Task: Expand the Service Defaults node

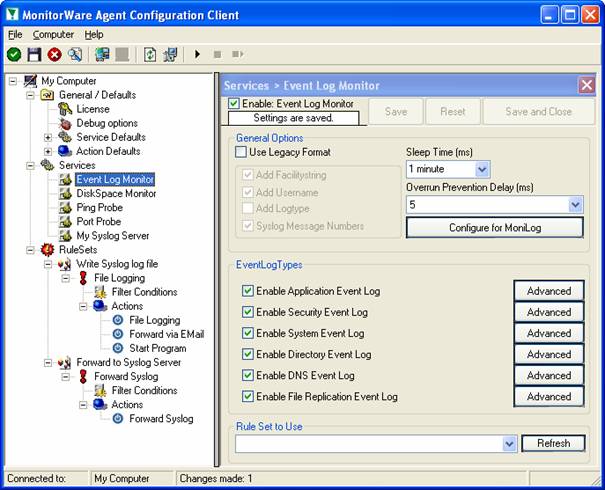Action: (x=48, y=137)
